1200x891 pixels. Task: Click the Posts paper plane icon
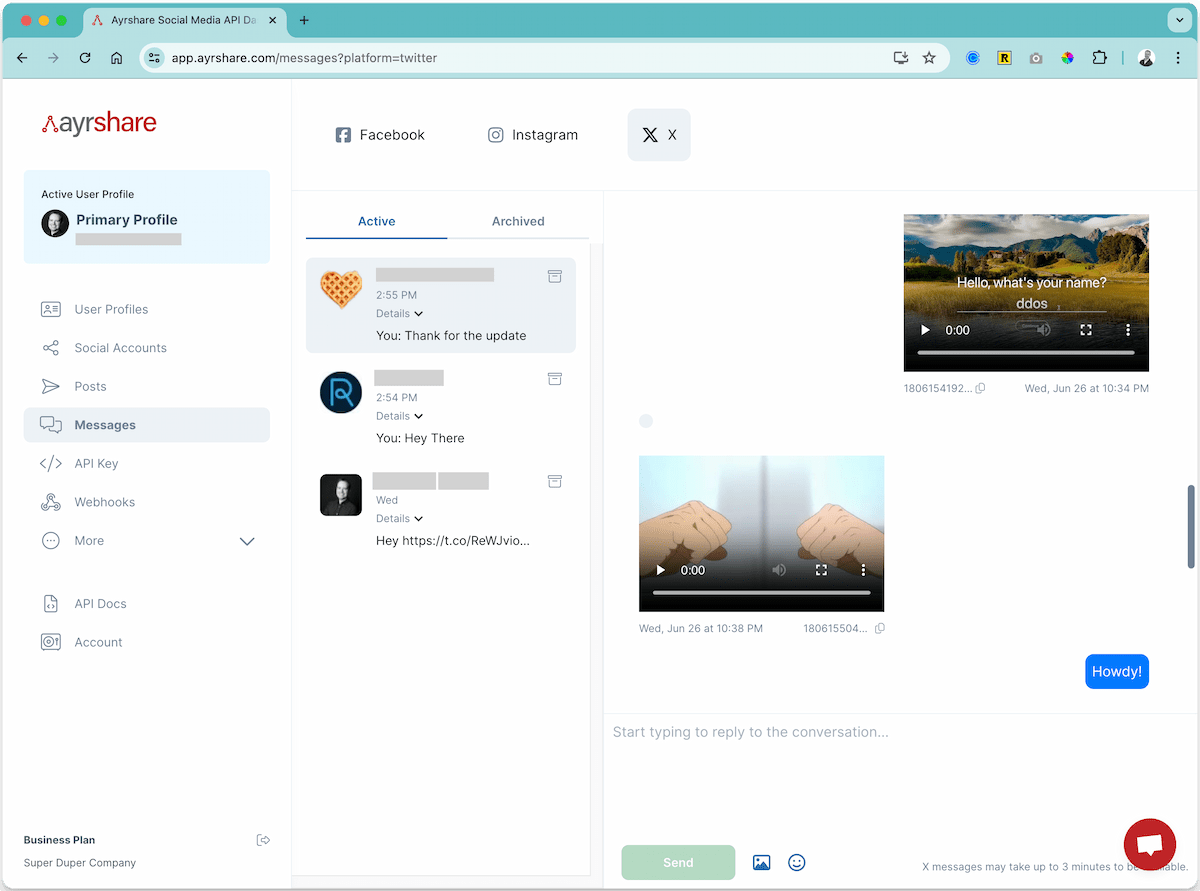[x=51, y=386]
